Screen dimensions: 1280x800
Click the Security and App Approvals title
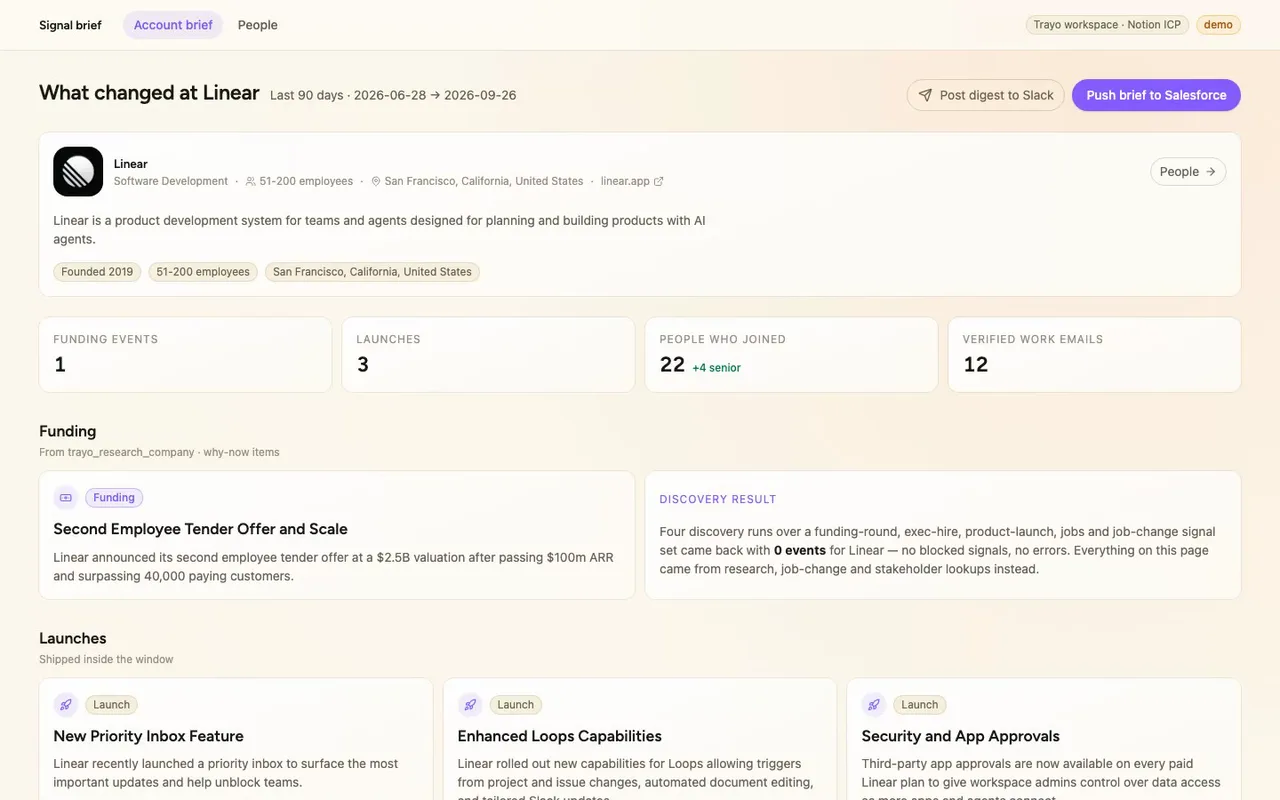(960, 736)
